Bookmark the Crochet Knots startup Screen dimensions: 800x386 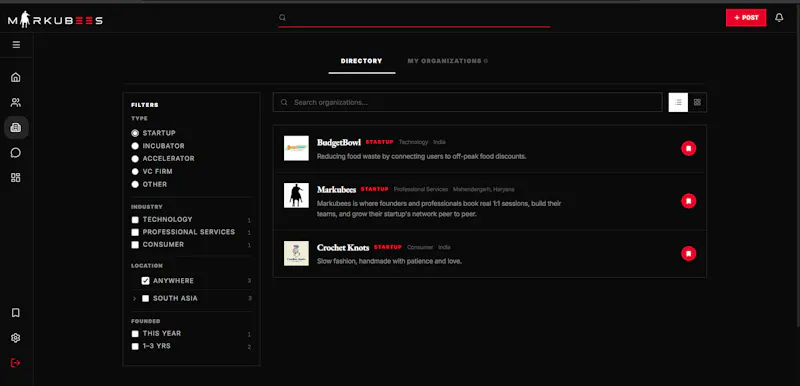[688, 253]
